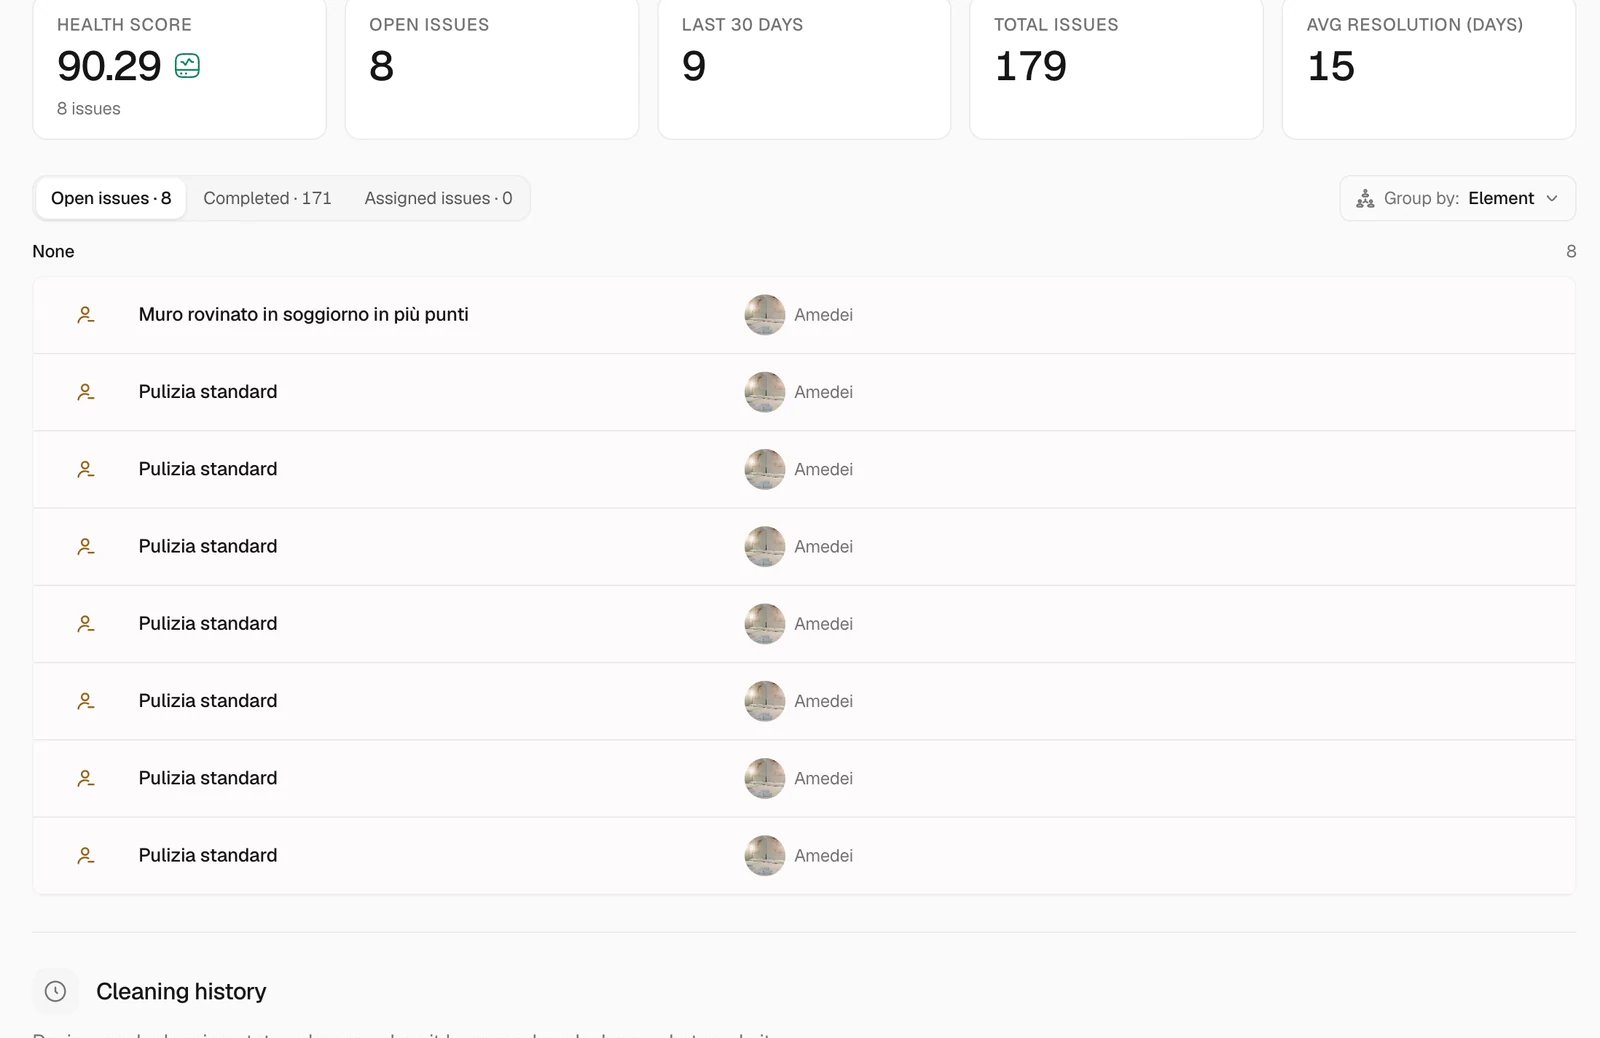This screenshot has height=1038, width=1600.
Task: Switch to the Assigned issues · 0 tab
Action: [438, 198]
